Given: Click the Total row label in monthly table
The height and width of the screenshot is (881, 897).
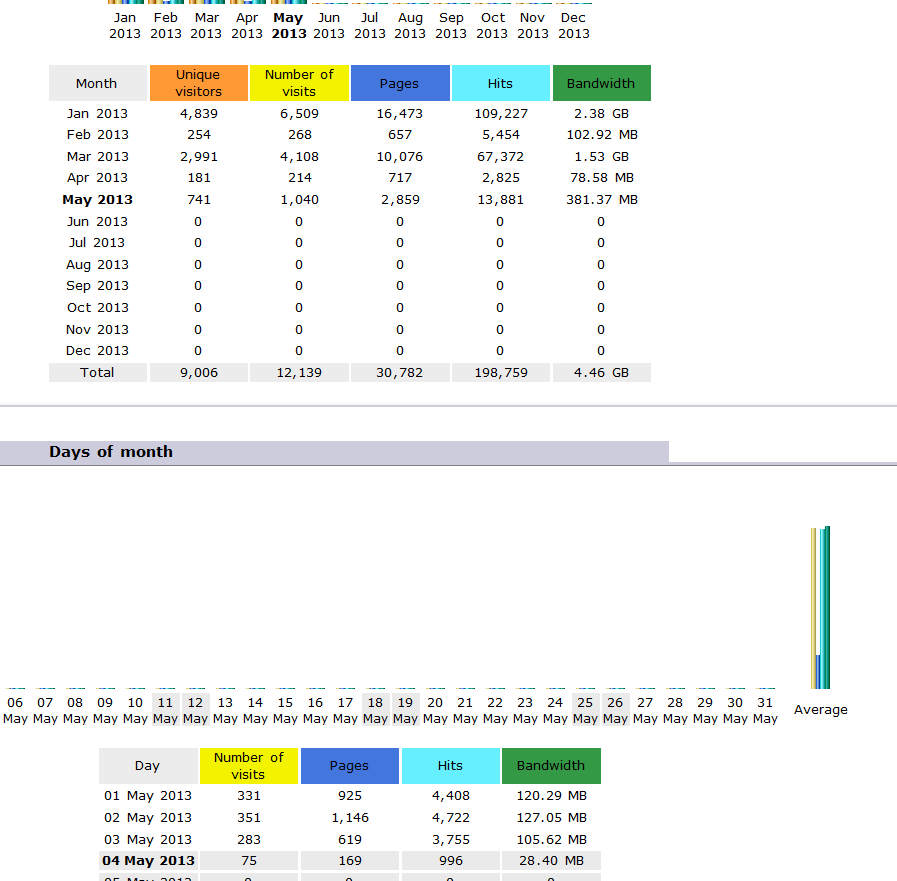Looking at the screenshot, I should [x=97, y=372].
